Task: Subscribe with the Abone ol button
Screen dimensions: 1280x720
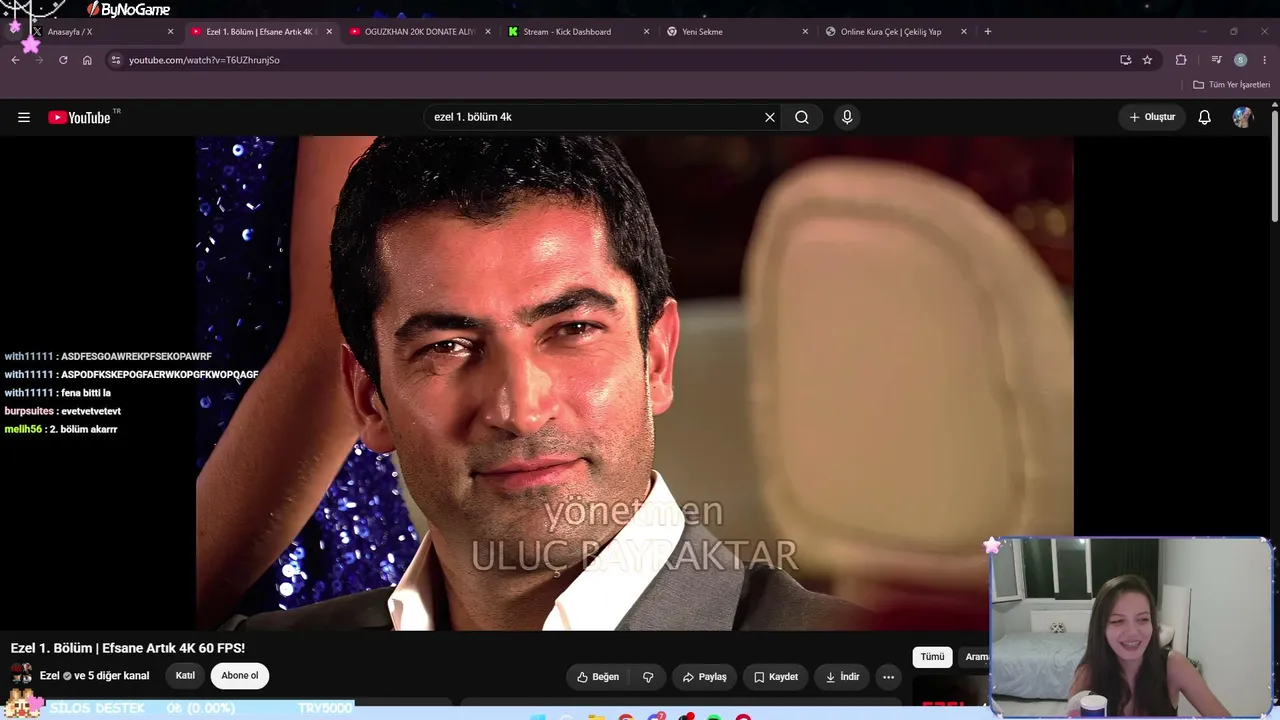Action: tap(240, 676)
